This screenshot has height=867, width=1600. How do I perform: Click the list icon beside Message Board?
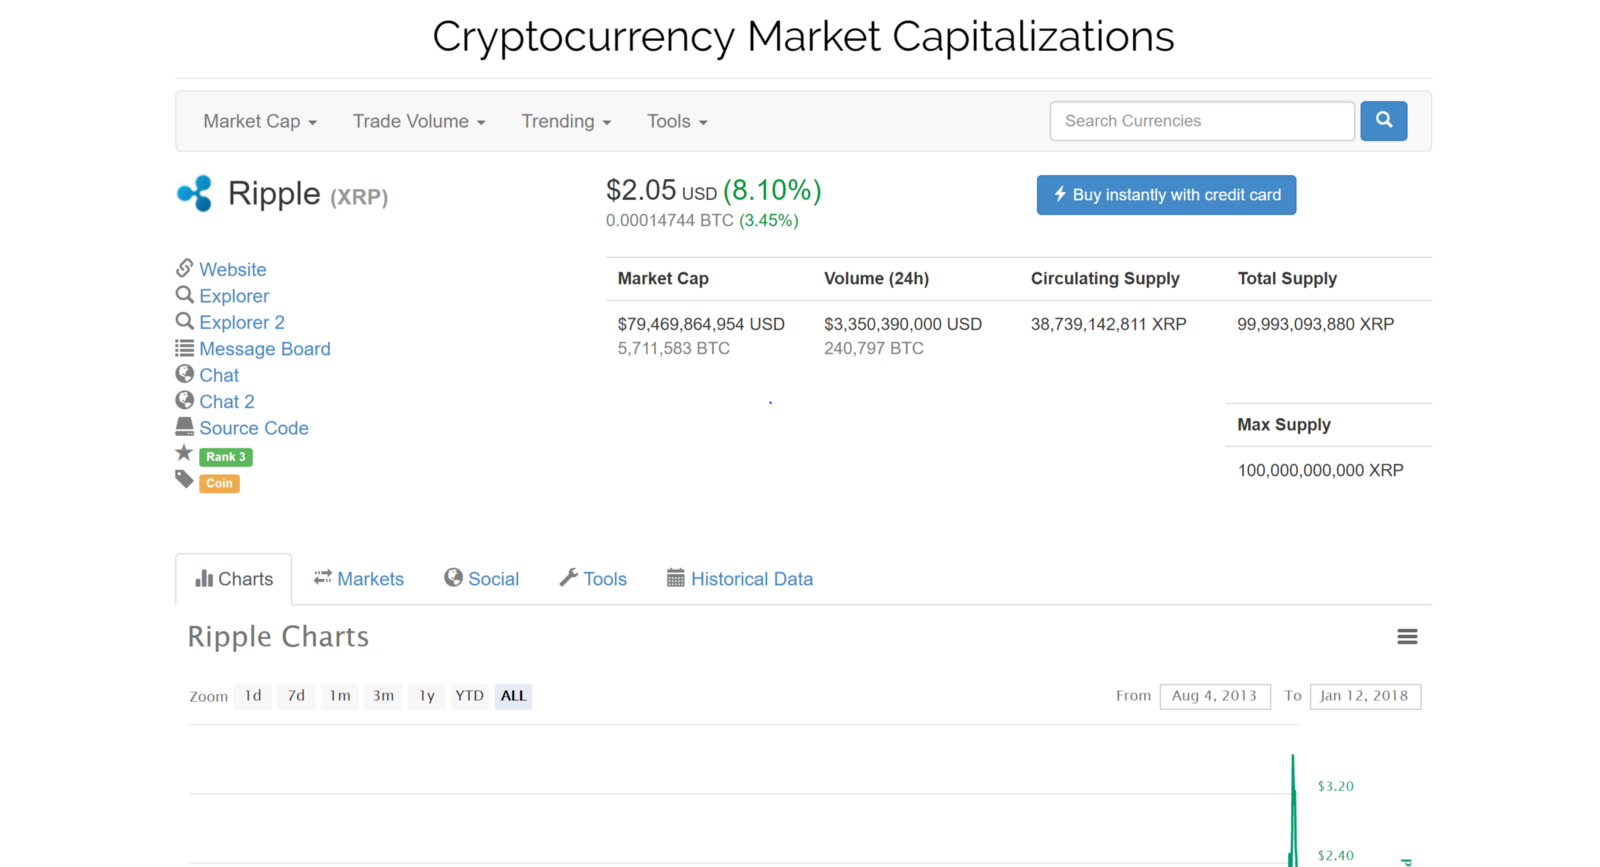pyautogui.click(x=185, y=348)
